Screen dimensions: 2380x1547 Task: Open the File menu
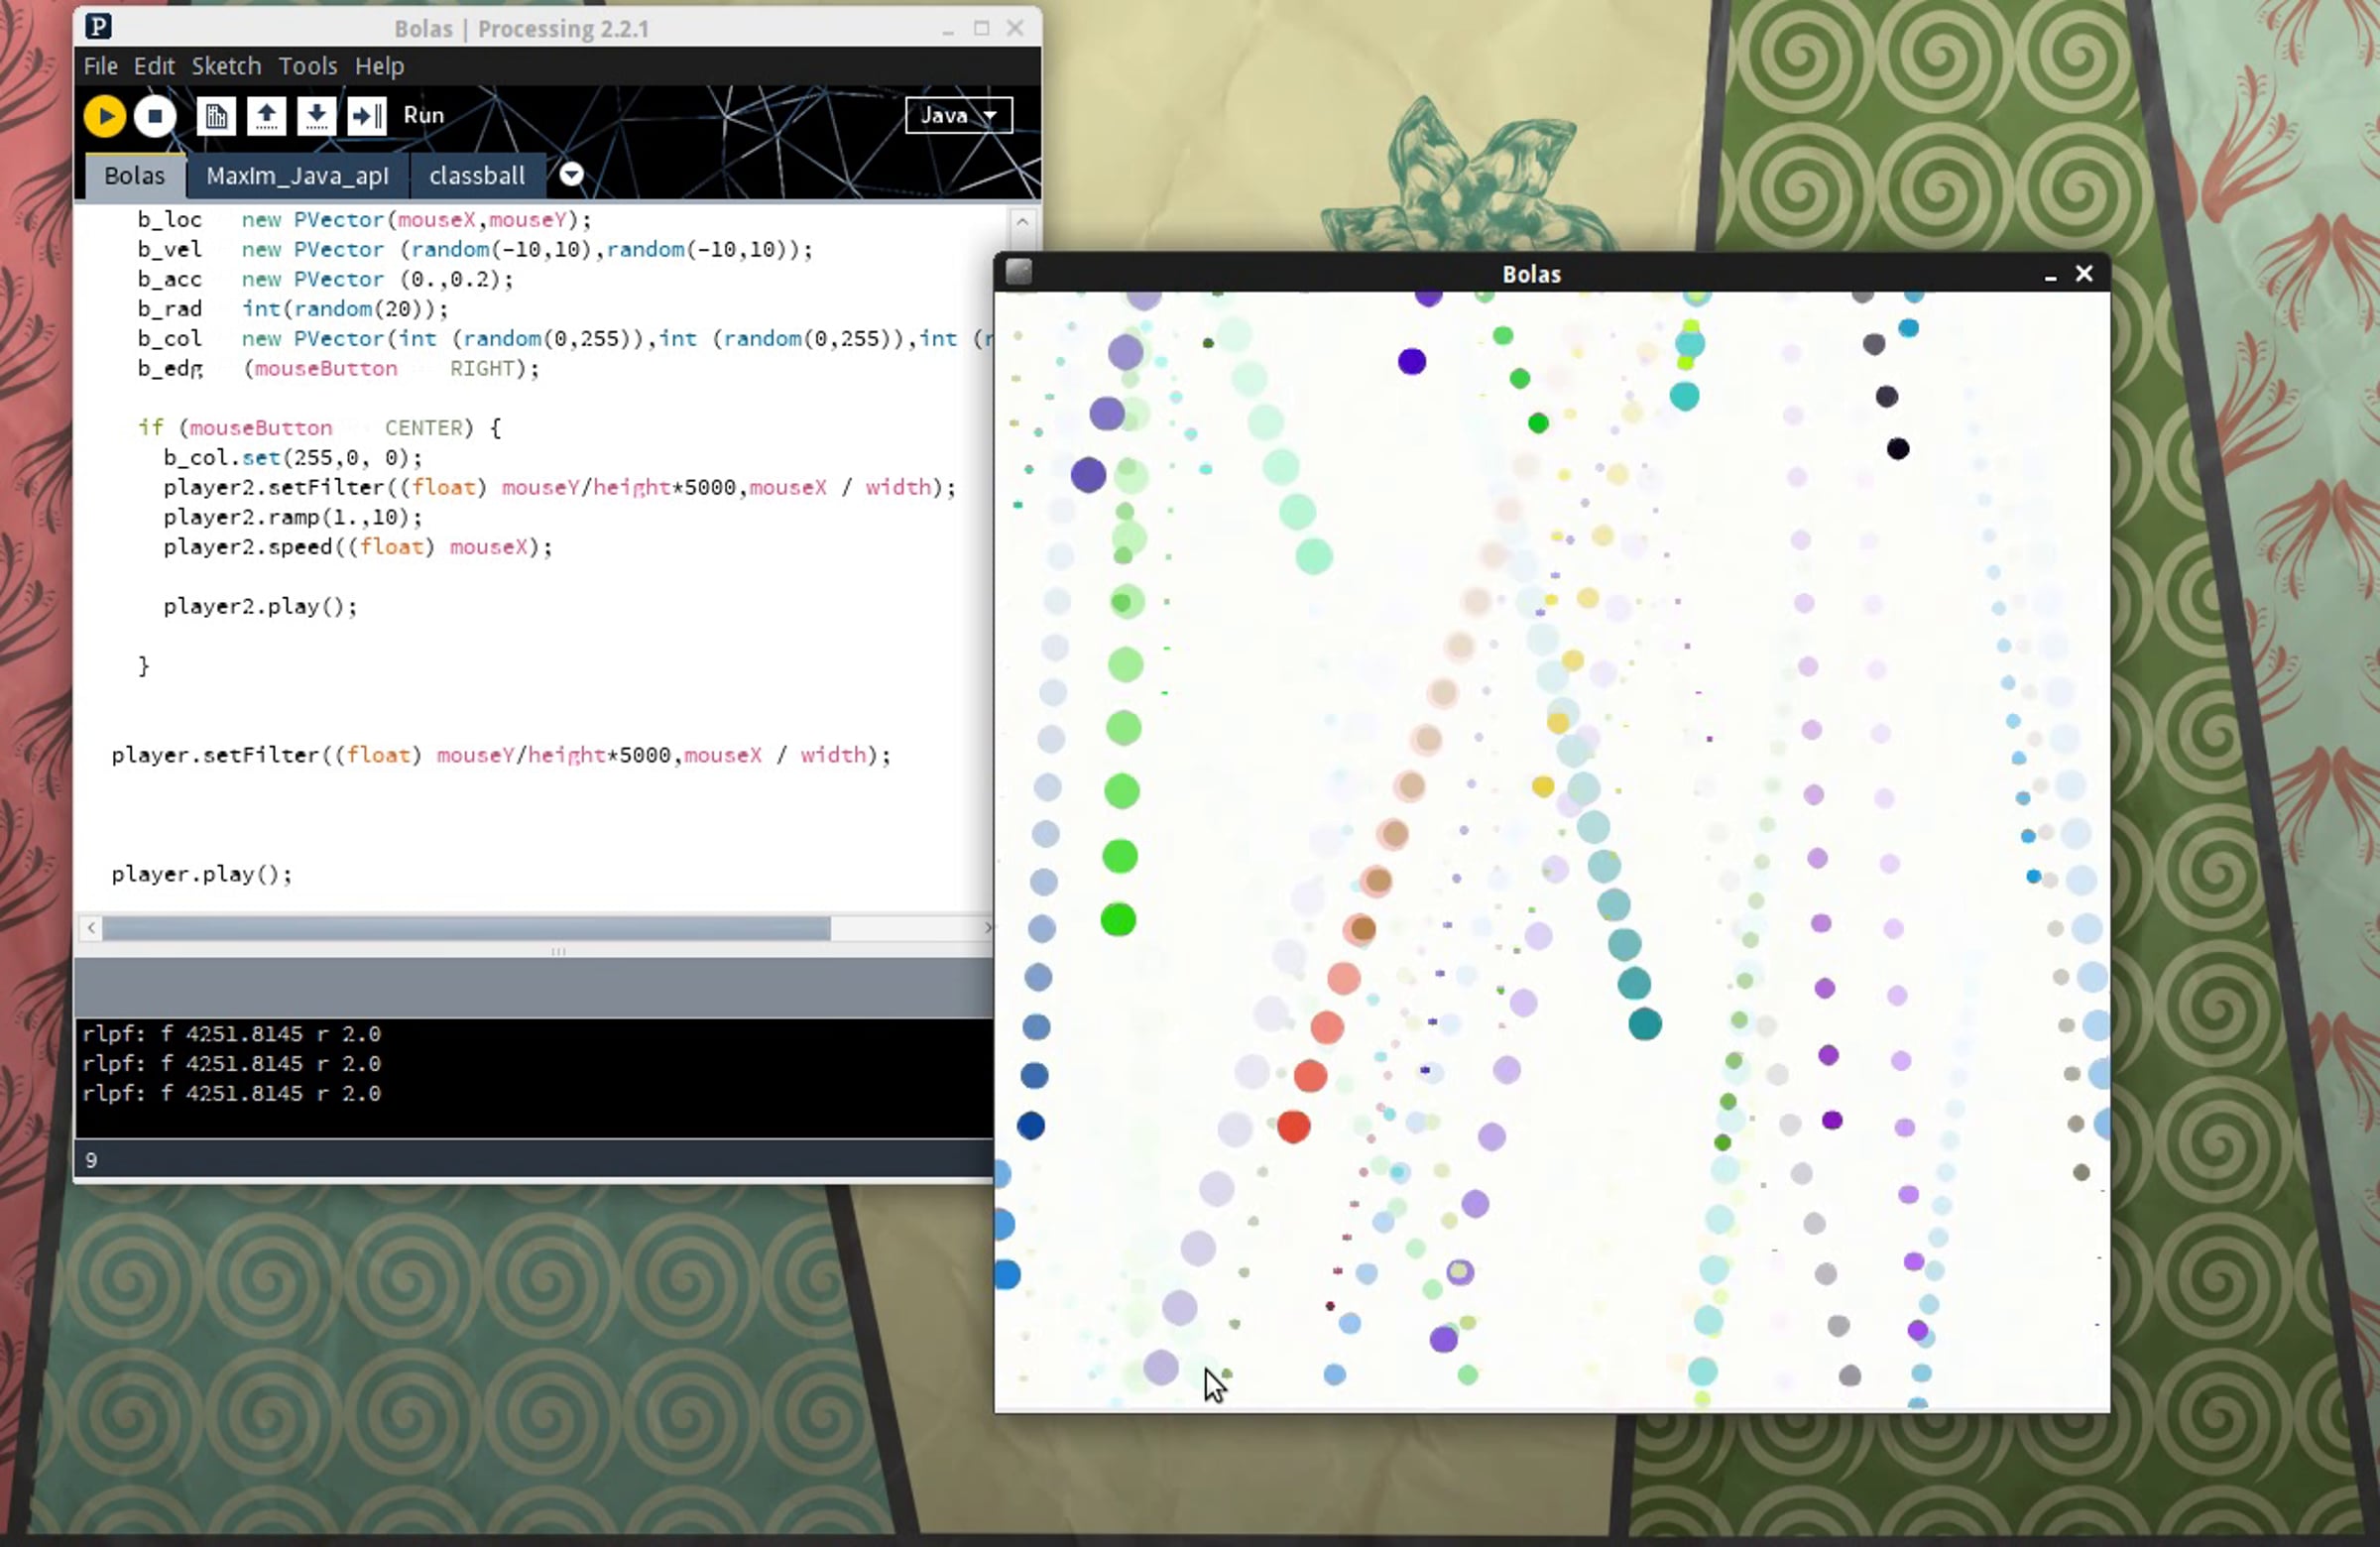pos(100,66)
